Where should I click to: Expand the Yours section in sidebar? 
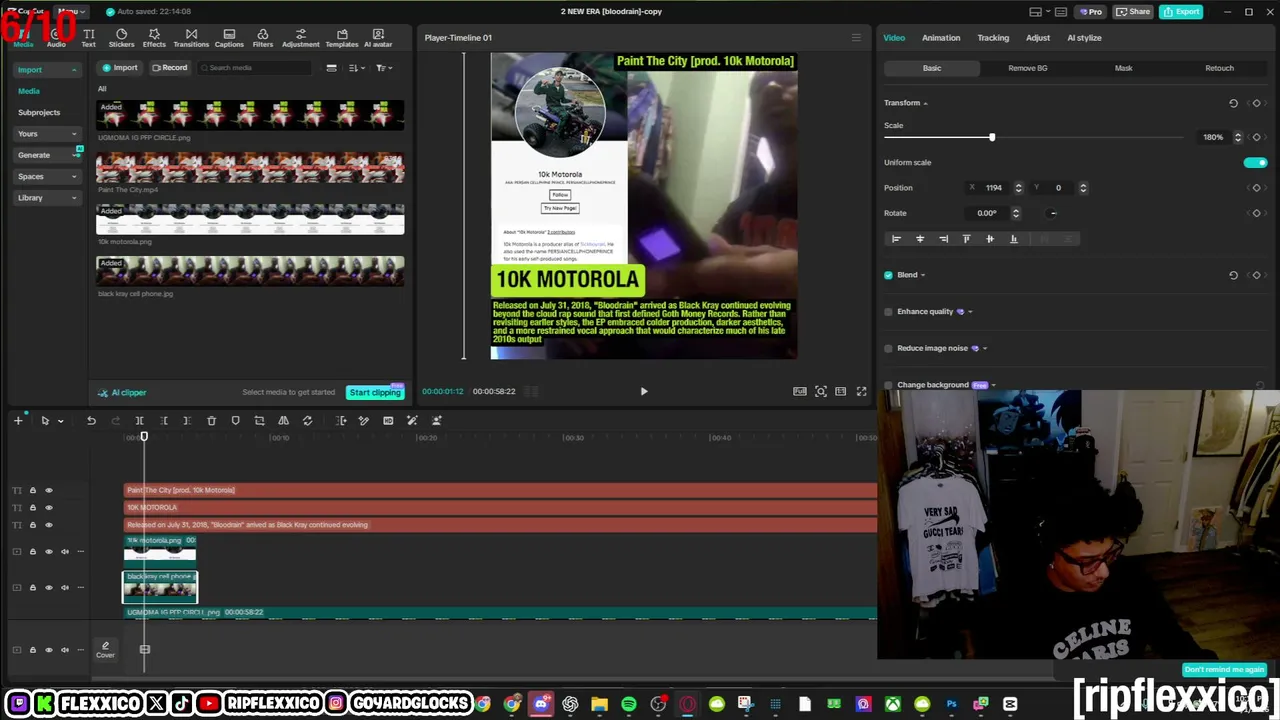(x=74, y=134)
